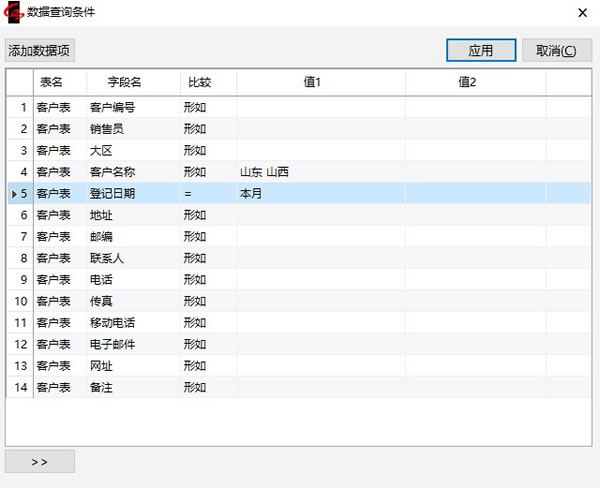Select the 值2 column header
This screenshot has height=488, width=600.
(467, 82)
